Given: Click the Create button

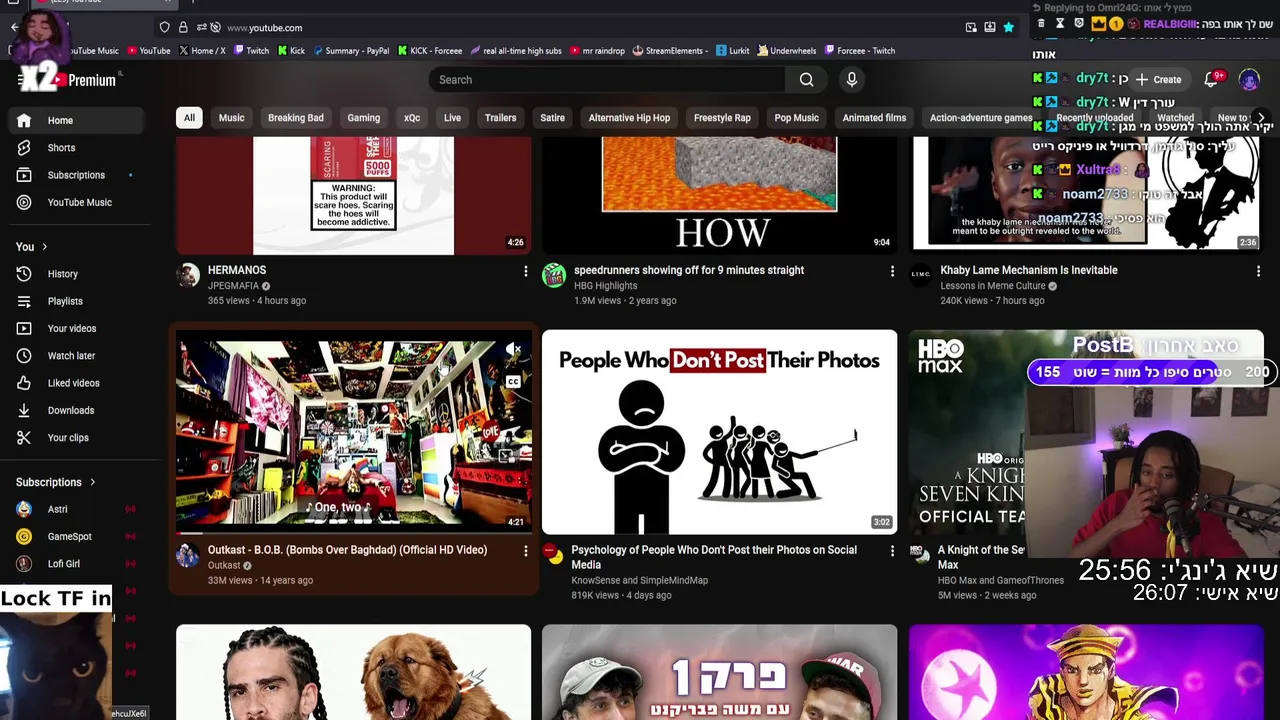Looking at the screenshot, I should click(x=1158, y=79).
